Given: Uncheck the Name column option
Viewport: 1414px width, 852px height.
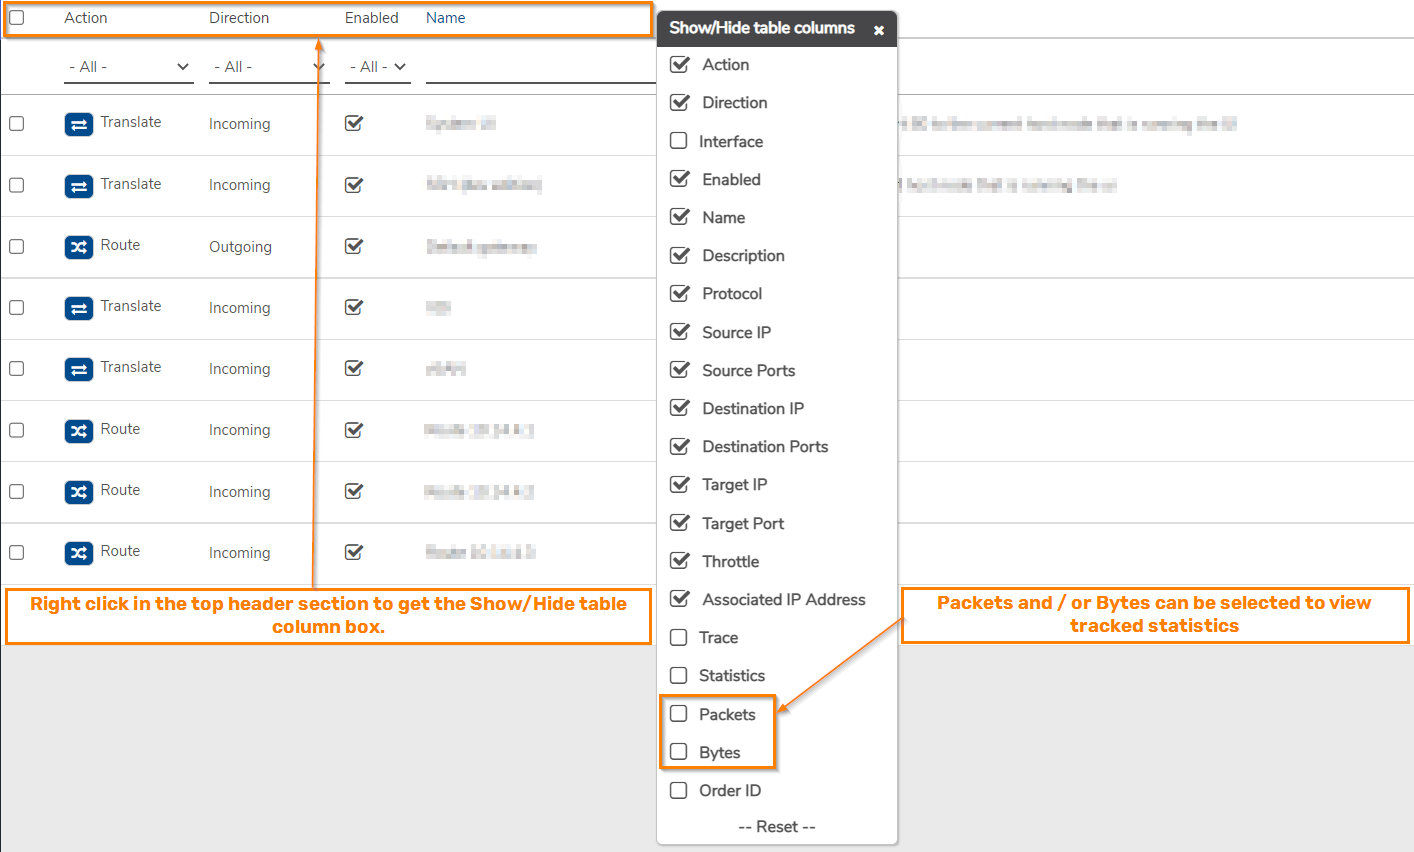Looking at the screenshot, I should pos(680,217).
